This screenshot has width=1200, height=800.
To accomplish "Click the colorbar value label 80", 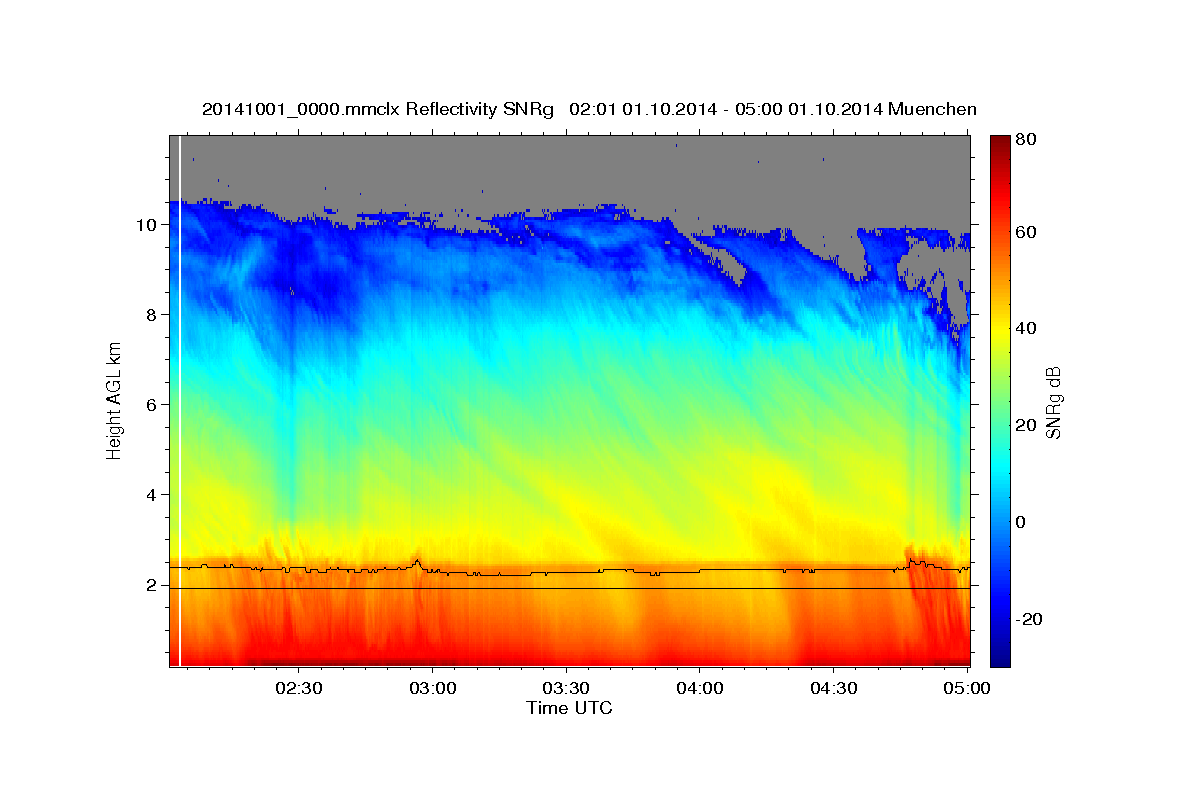I will tap(1025, 140).
